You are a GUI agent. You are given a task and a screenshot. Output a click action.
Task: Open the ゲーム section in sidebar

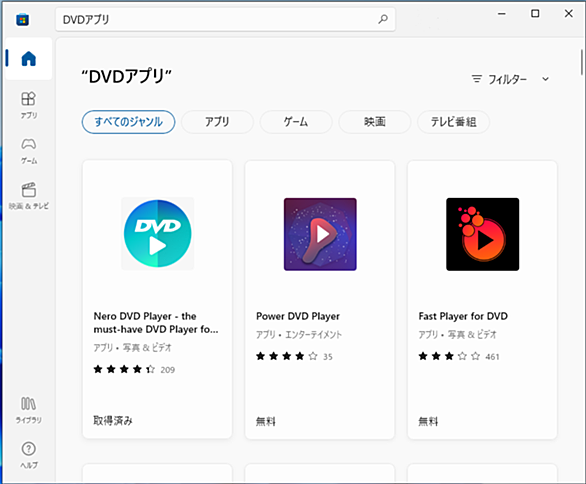coord(29,151)
